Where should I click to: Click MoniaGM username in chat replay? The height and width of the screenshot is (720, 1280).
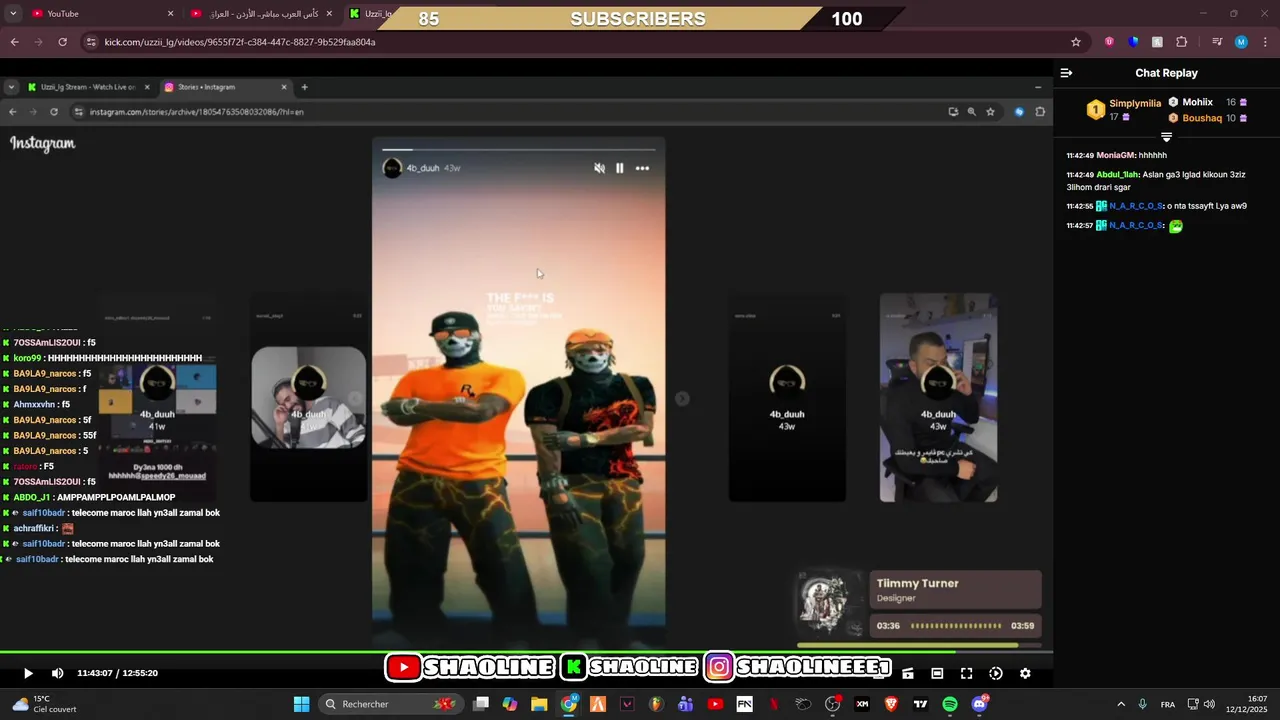click(1116, 155)
